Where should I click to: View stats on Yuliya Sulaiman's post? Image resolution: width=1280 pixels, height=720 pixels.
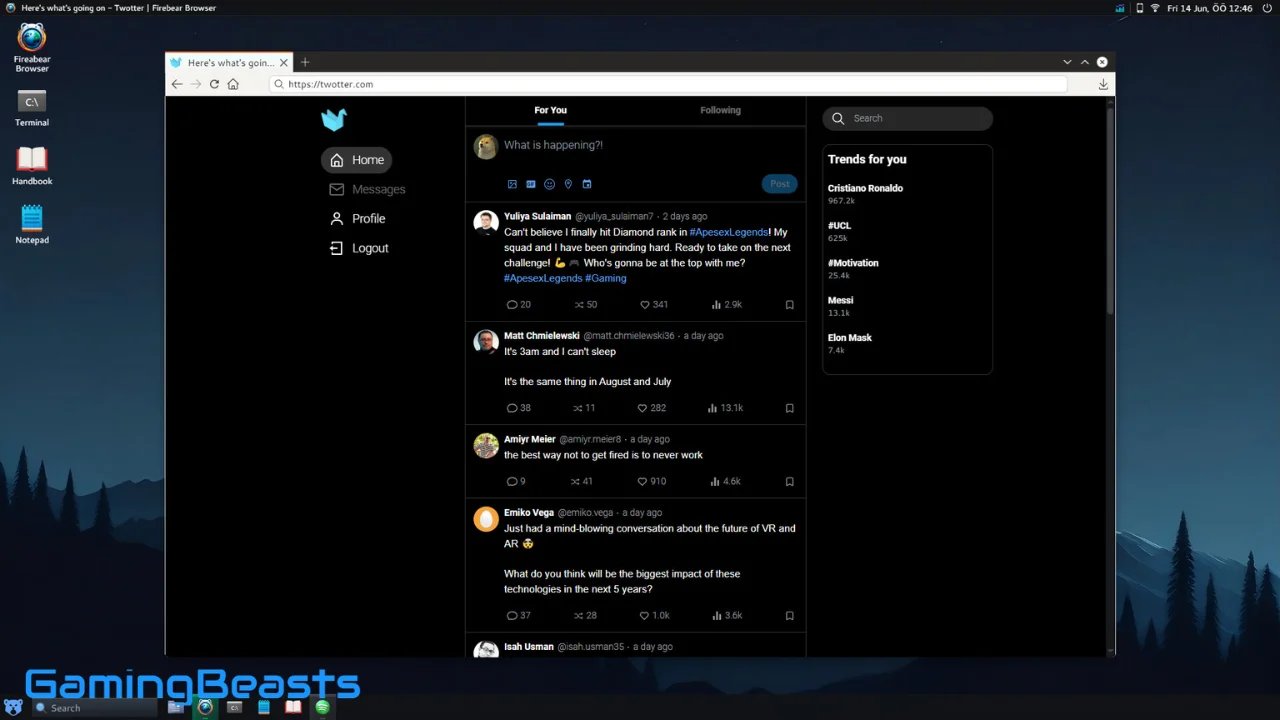point(726,304)
